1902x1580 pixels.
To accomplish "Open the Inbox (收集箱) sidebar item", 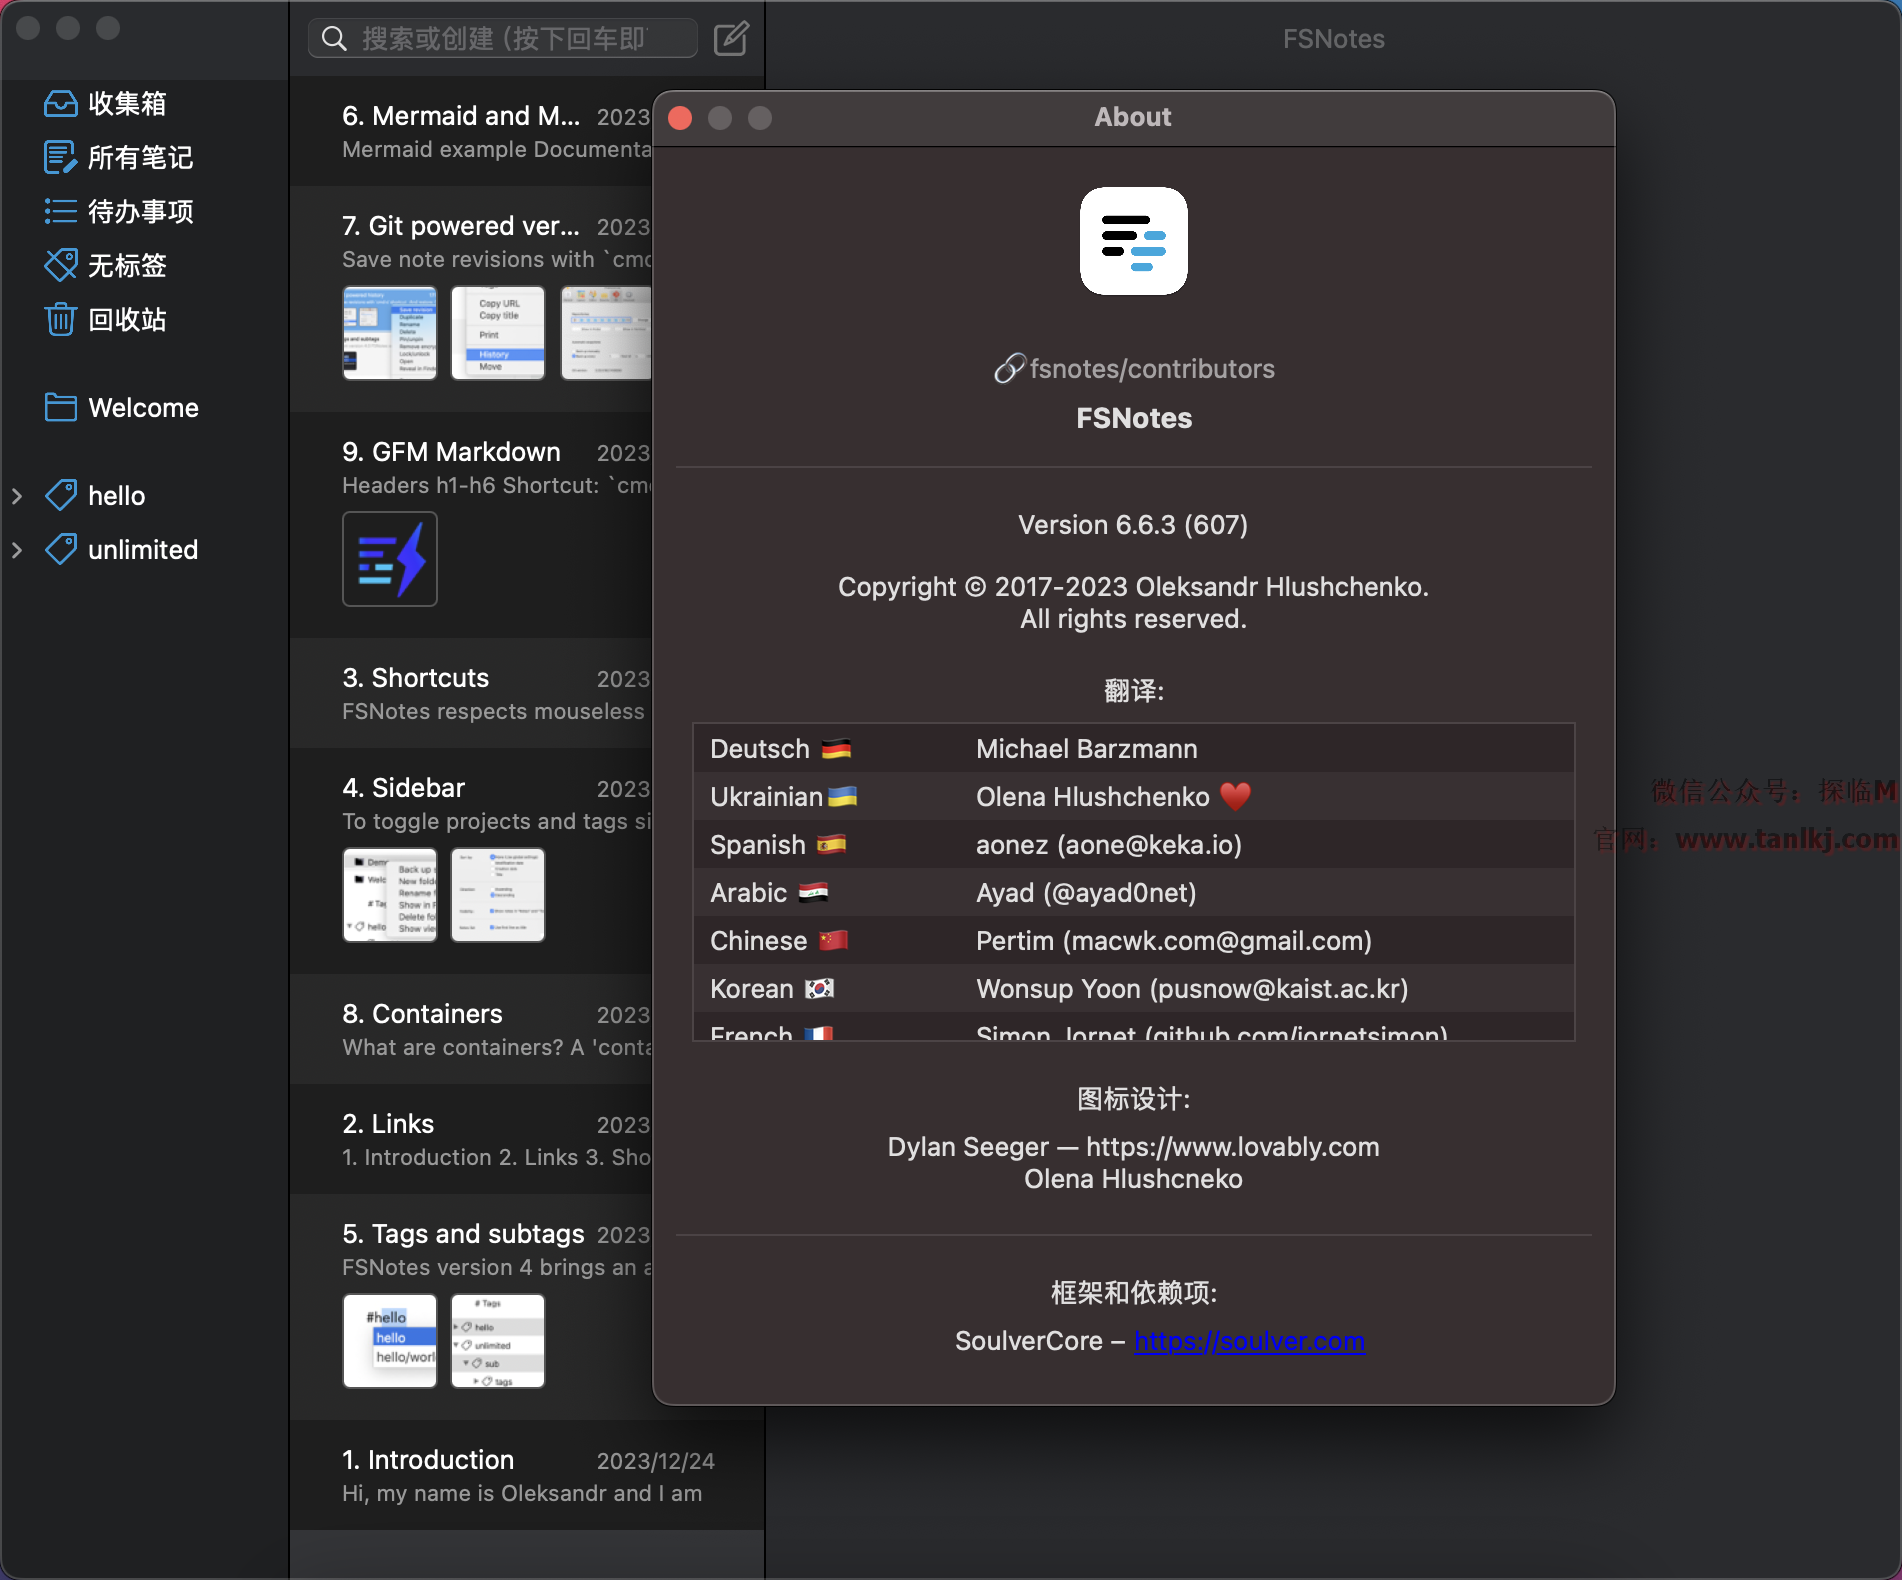I will (105, 104).
